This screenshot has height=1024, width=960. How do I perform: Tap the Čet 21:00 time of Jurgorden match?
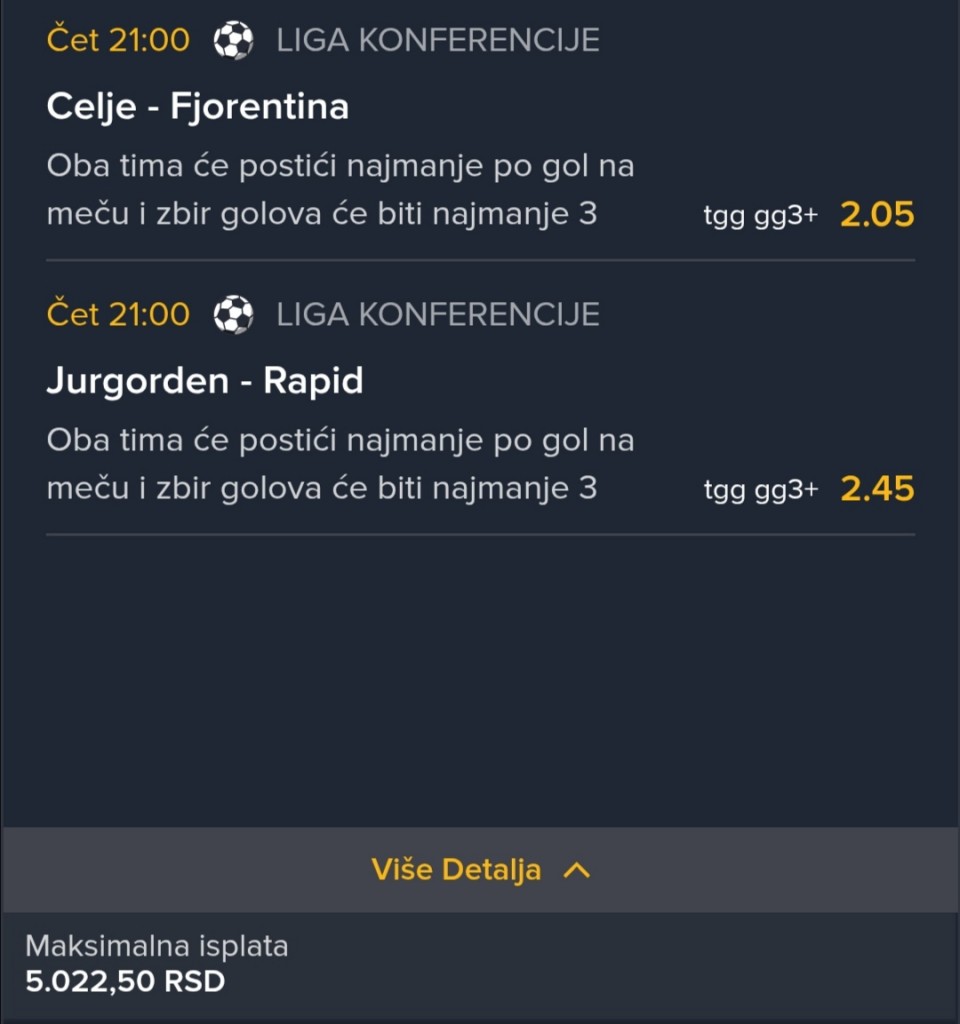pyautogui.click(x=117, y=315)
